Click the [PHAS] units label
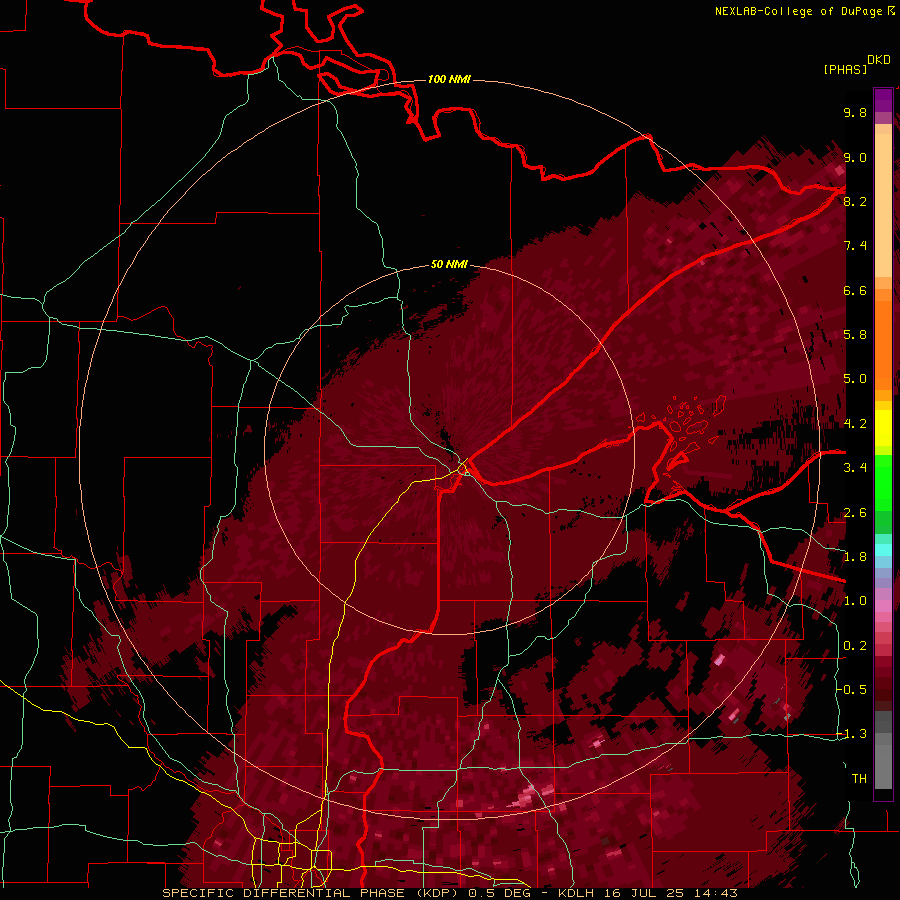Image resolution: width=900 pixels, height=900 pixels. pos(845,70)
